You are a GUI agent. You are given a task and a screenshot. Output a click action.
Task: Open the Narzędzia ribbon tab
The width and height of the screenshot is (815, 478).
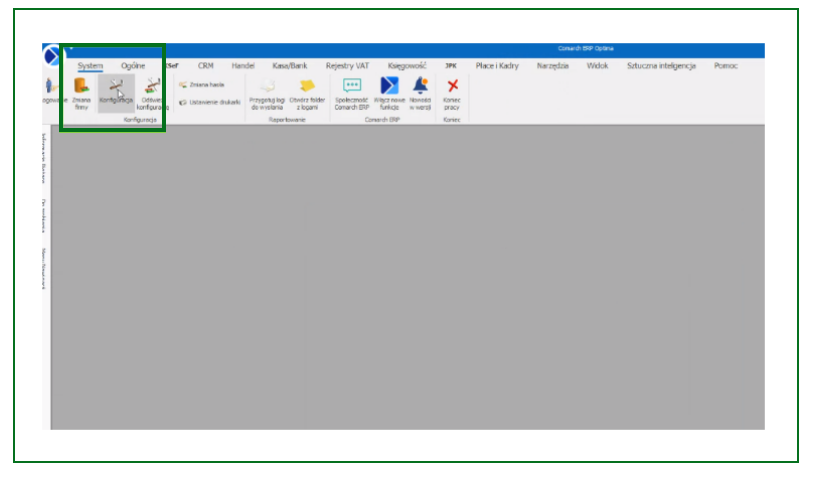[553, 66]
